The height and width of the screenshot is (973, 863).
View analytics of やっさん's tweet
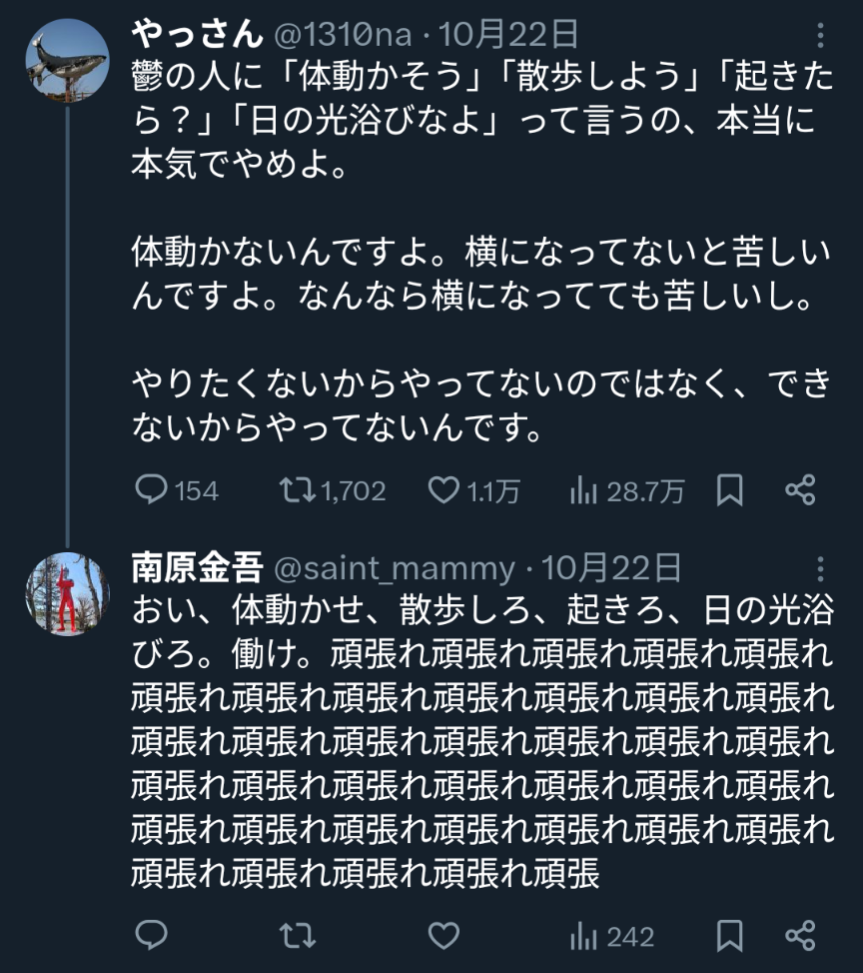584,490
